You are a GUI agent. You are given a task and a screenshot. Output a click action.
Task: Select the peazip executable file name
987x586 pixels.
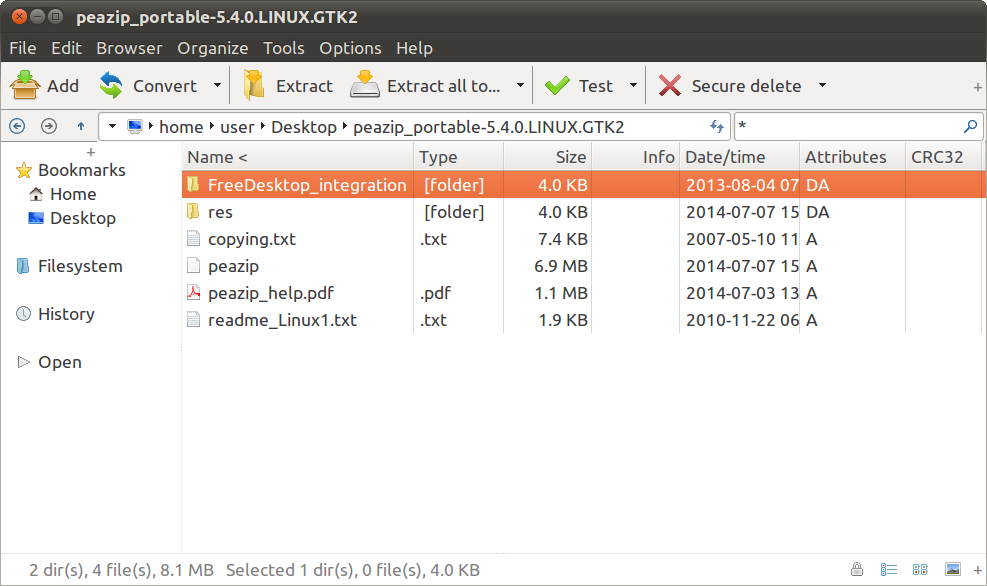(234, 266)
